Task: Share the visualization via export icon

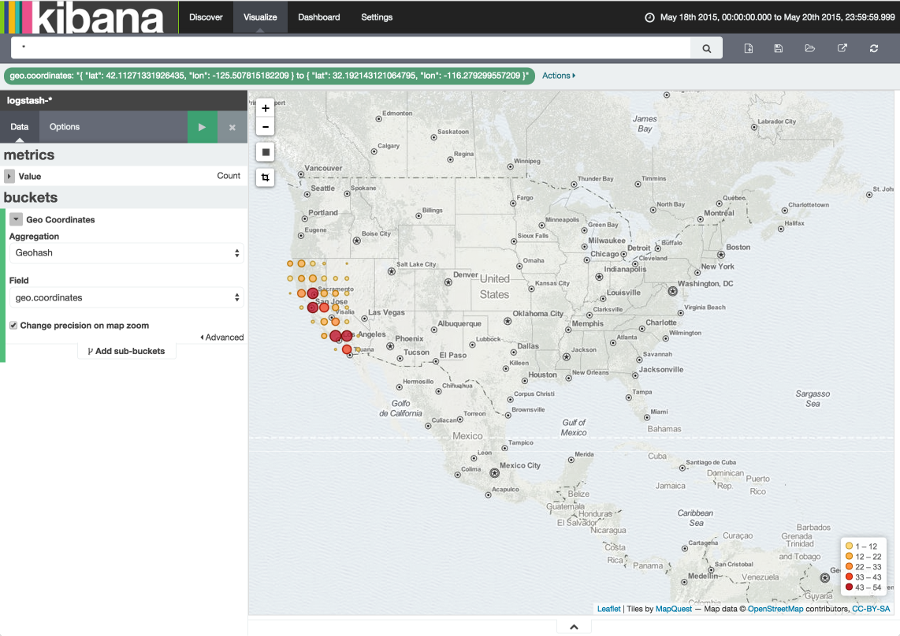Action: (842, 47)
